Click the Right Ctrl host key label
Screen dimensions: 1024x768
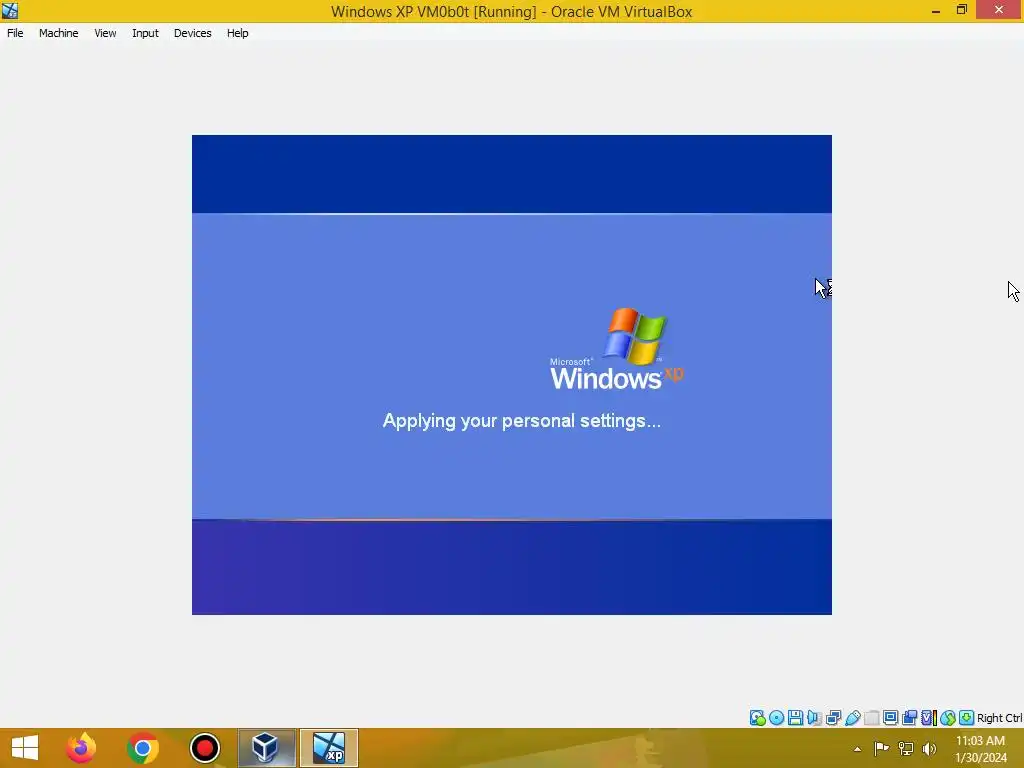point(999,718)
